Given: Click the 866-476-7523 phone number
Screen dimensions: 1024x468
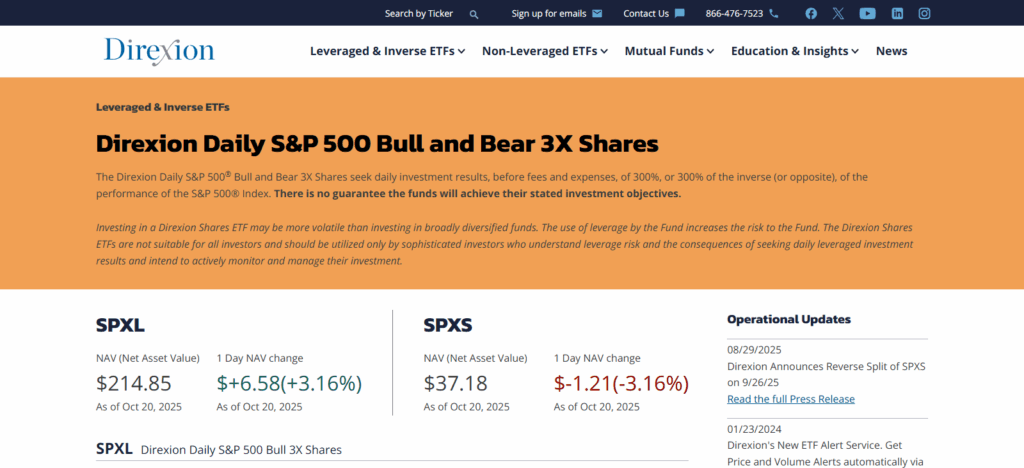Looking at the screenshot, I should pyautogui.click(x=734, y=13).
